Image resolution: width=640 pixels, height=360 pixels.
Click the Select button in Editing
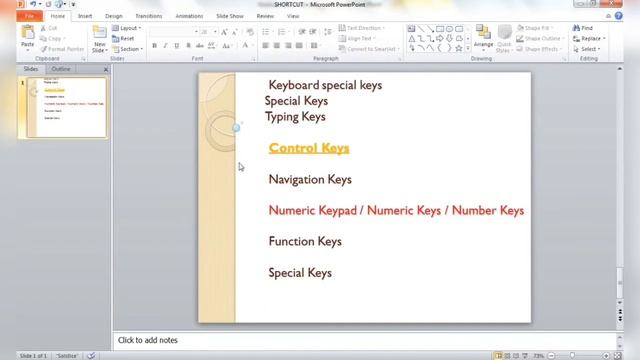(x=587, y=49)
